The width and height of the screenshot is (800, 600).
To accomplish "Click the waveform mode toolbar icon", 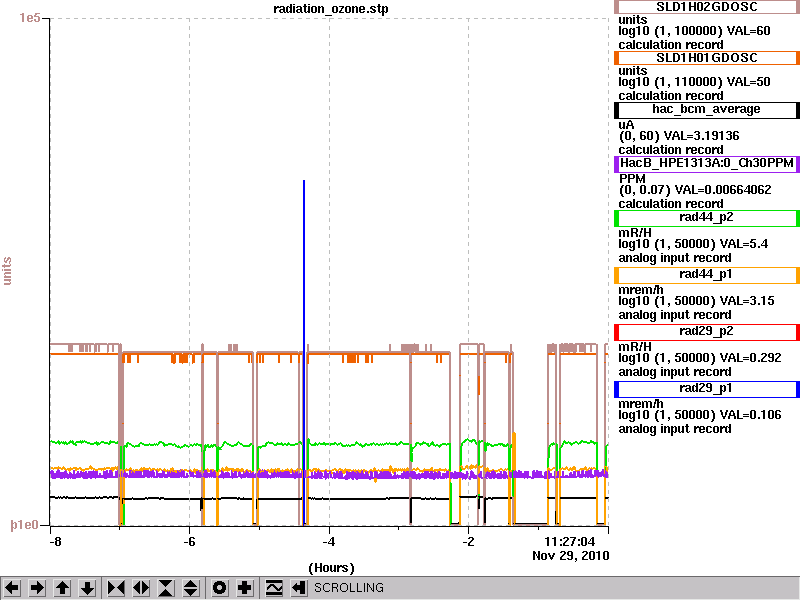I will click(x=274, y=588).
